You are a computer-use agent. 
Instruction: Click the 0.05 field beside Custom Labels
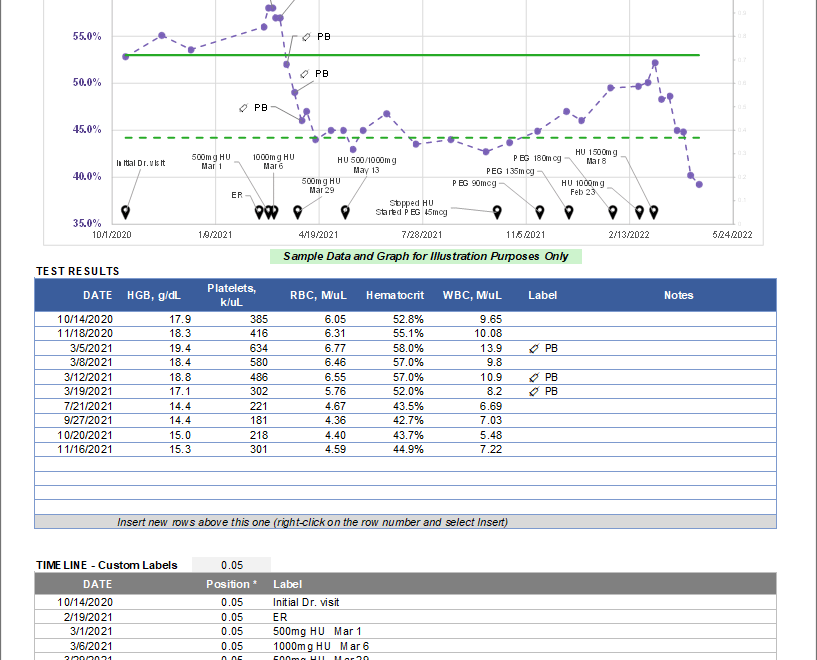point(231,565)
